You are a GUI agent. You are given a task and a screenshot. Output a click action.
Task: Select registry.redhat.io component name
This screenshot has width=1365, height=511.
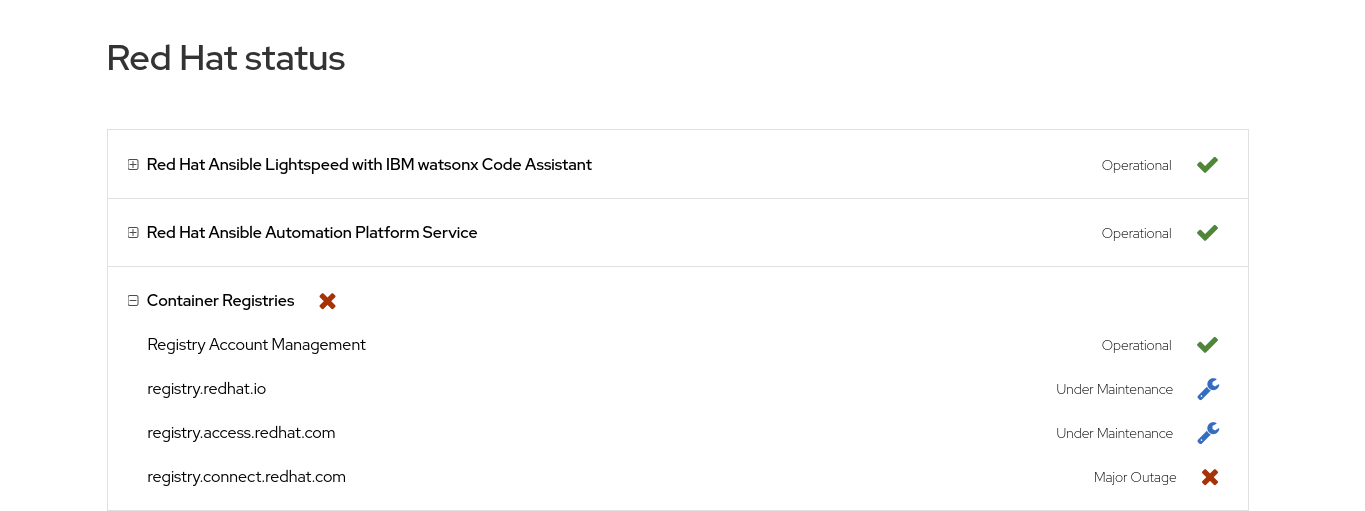[206, 389]
